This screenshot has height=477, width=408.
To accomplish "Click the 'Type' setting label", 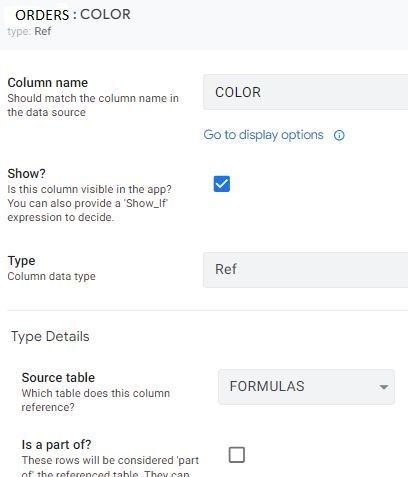I will click(x=21, y=261).
